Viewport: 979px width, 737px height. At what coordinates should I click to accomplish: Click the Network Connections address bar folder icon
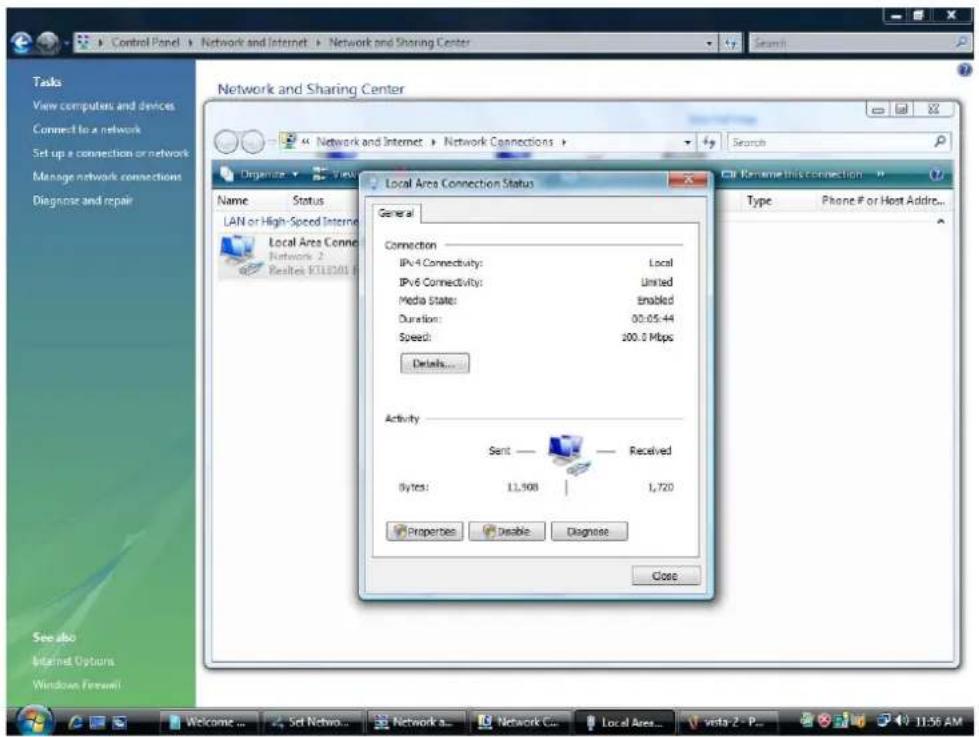[288, 141]
